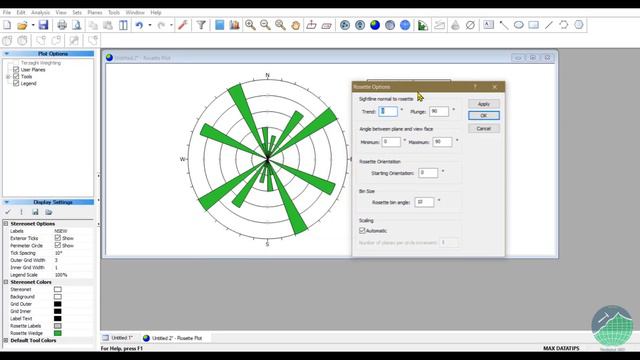Screen dimensions: 640x360
Task: Open the dropdown arrow next to Open icon
Action: [x=33, y=25]
